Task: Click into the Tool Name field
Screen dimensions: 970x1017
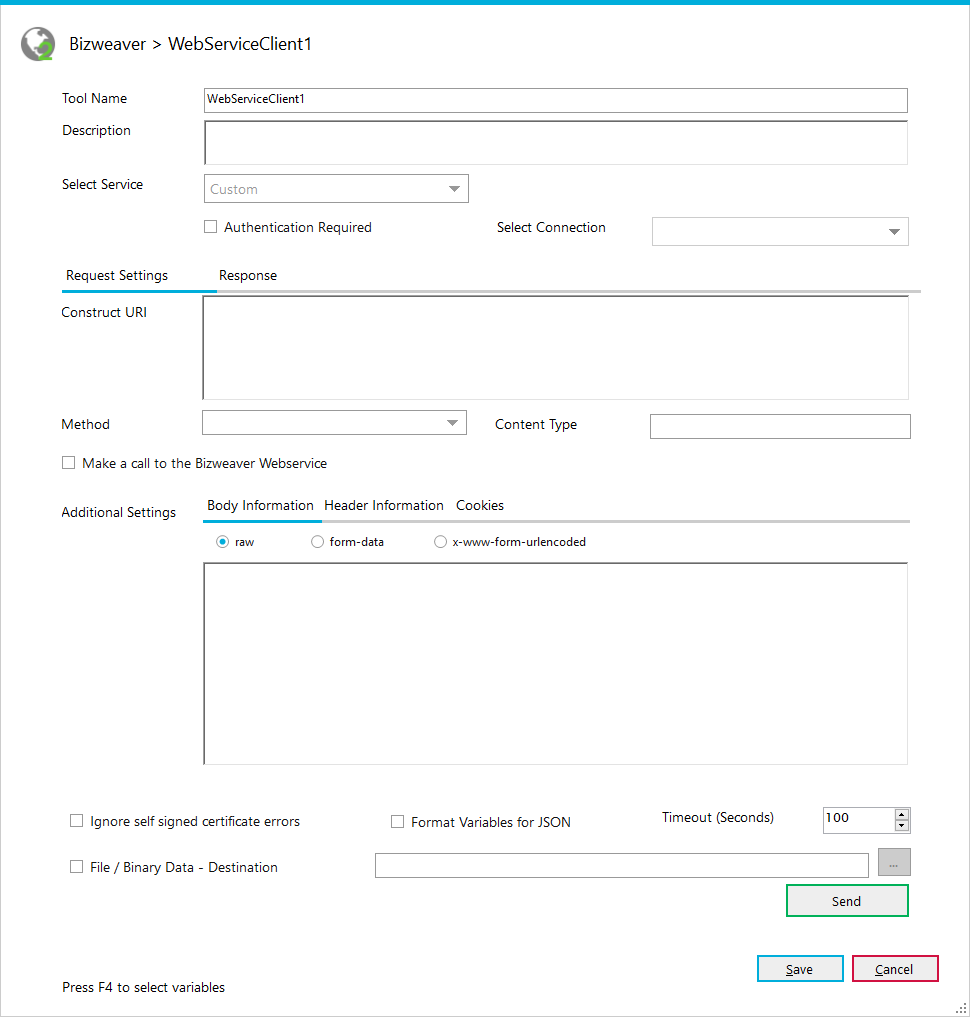Action: 556,100
